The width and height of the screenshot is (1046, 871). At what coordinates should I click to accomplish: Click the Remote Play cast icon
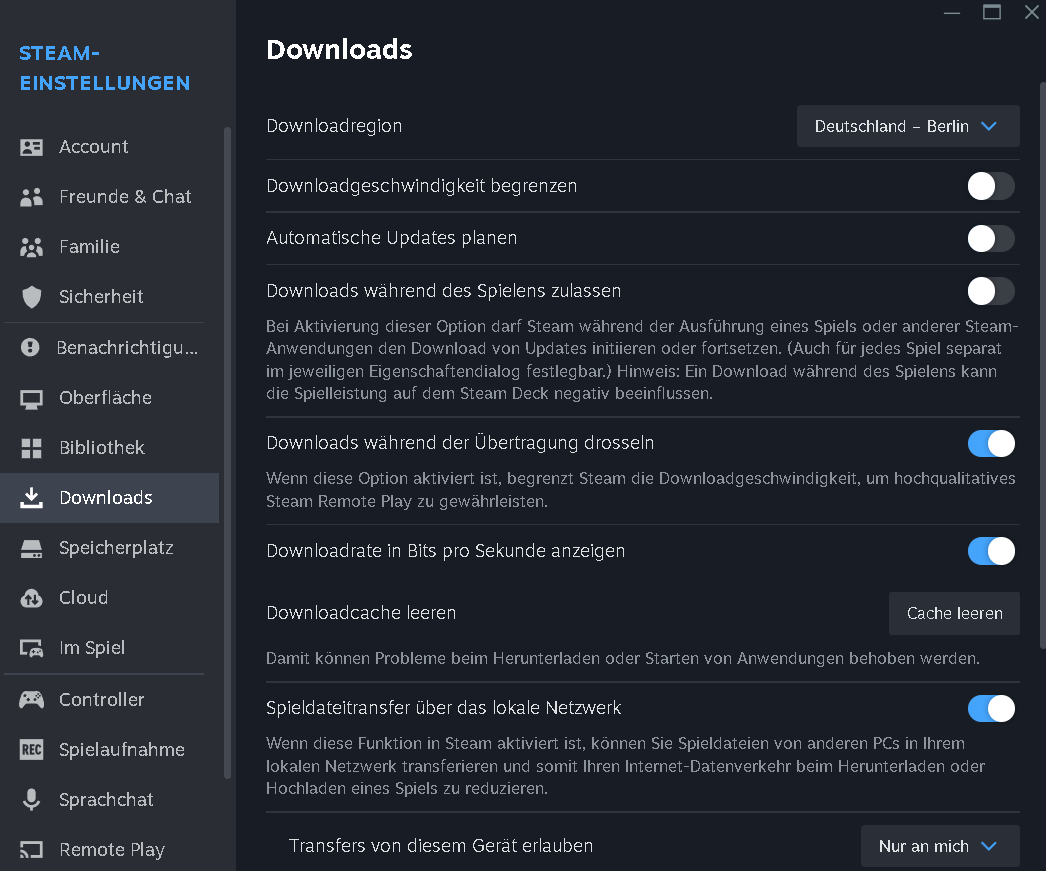[x=31, y=850]
